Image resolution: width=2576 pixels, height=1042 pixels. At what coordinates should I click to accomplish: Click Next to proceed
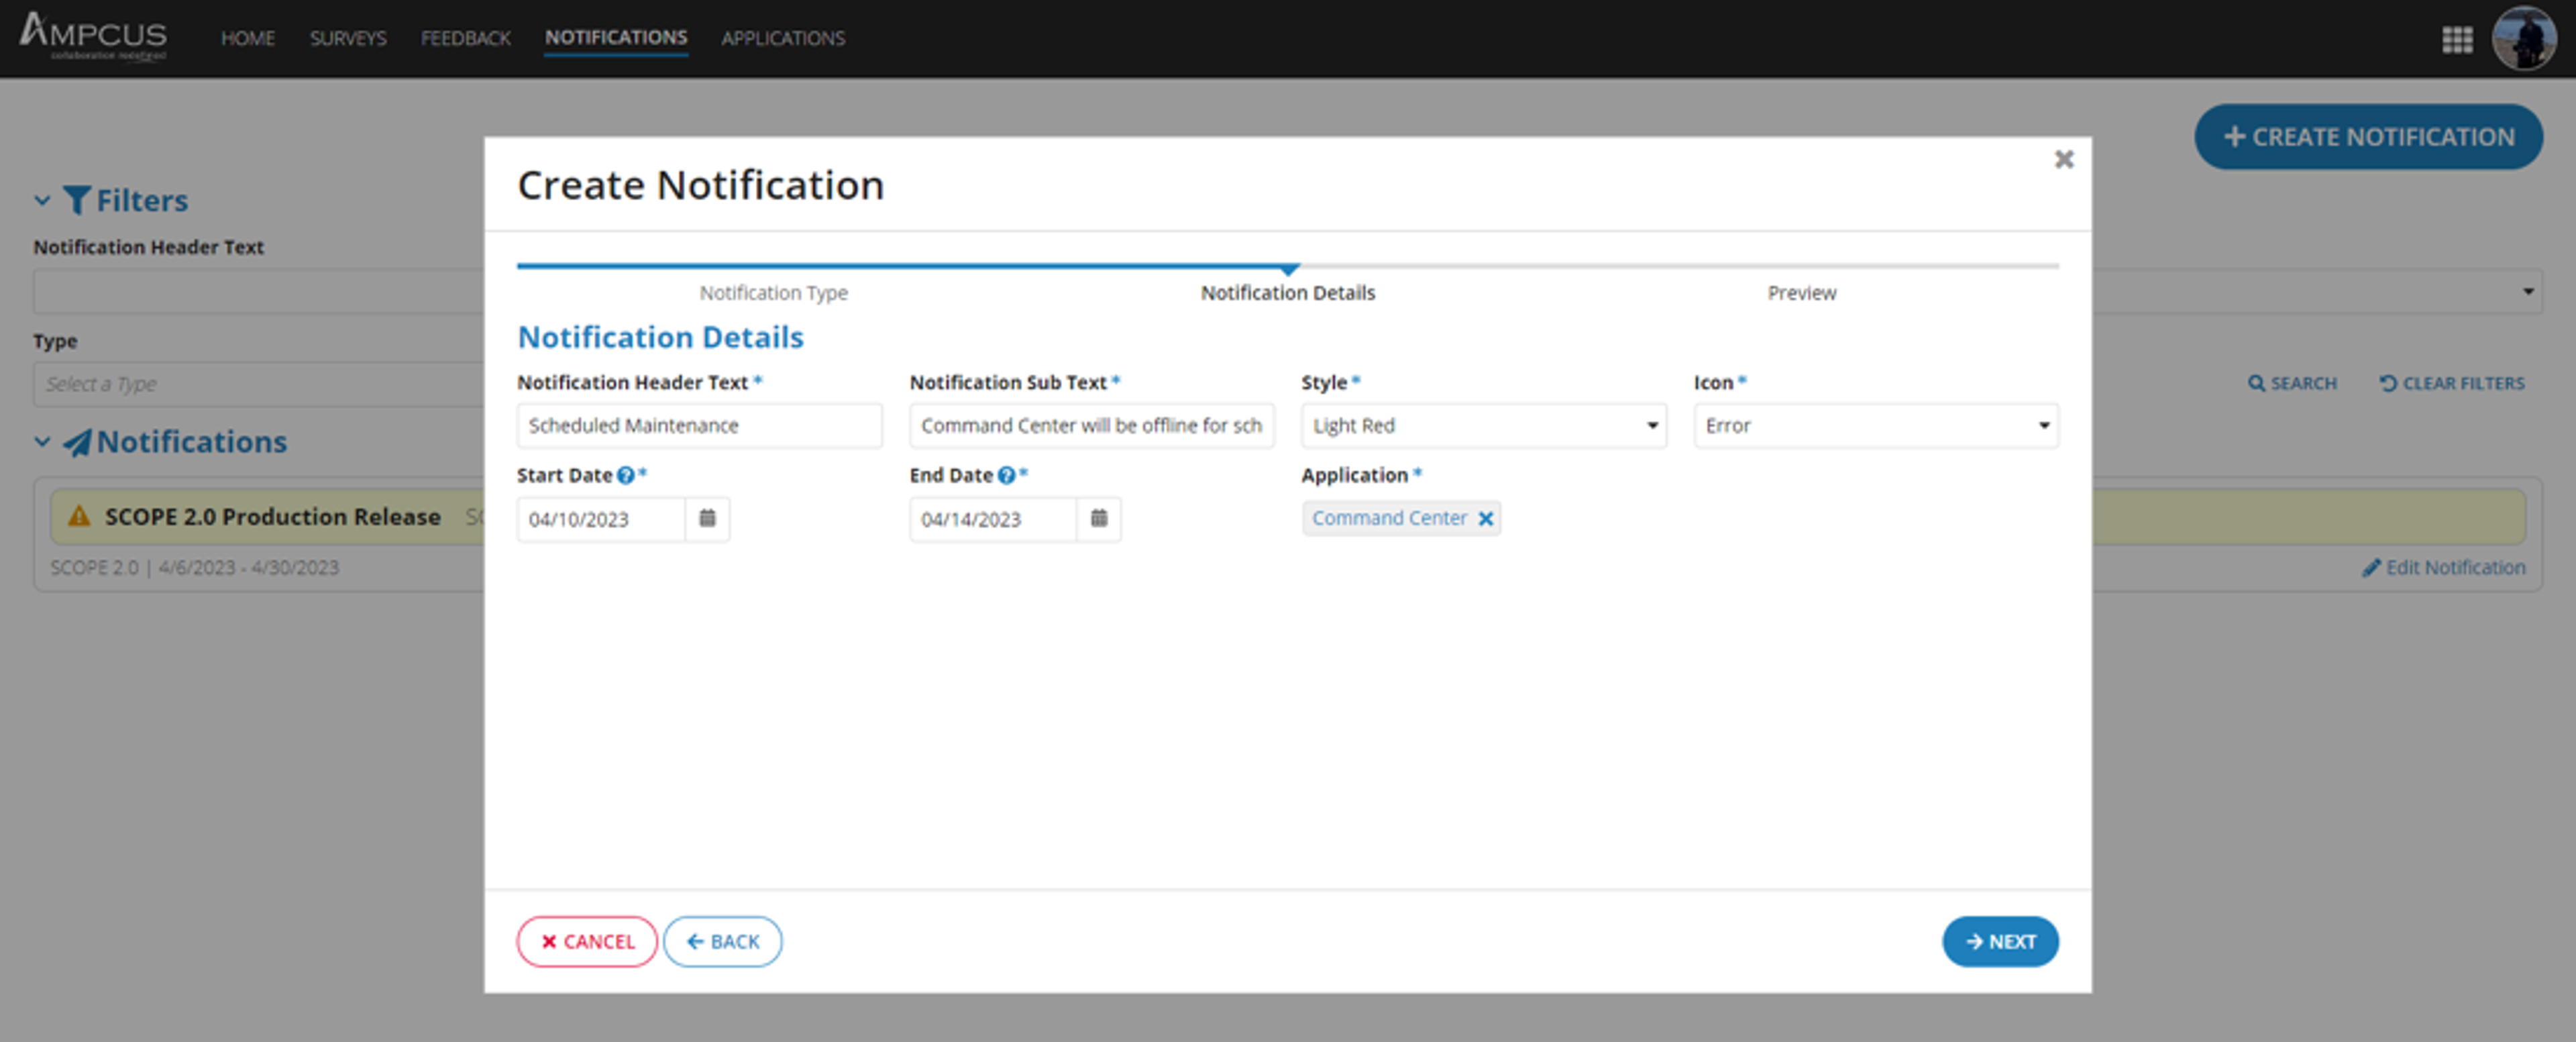pos(2000,941)
